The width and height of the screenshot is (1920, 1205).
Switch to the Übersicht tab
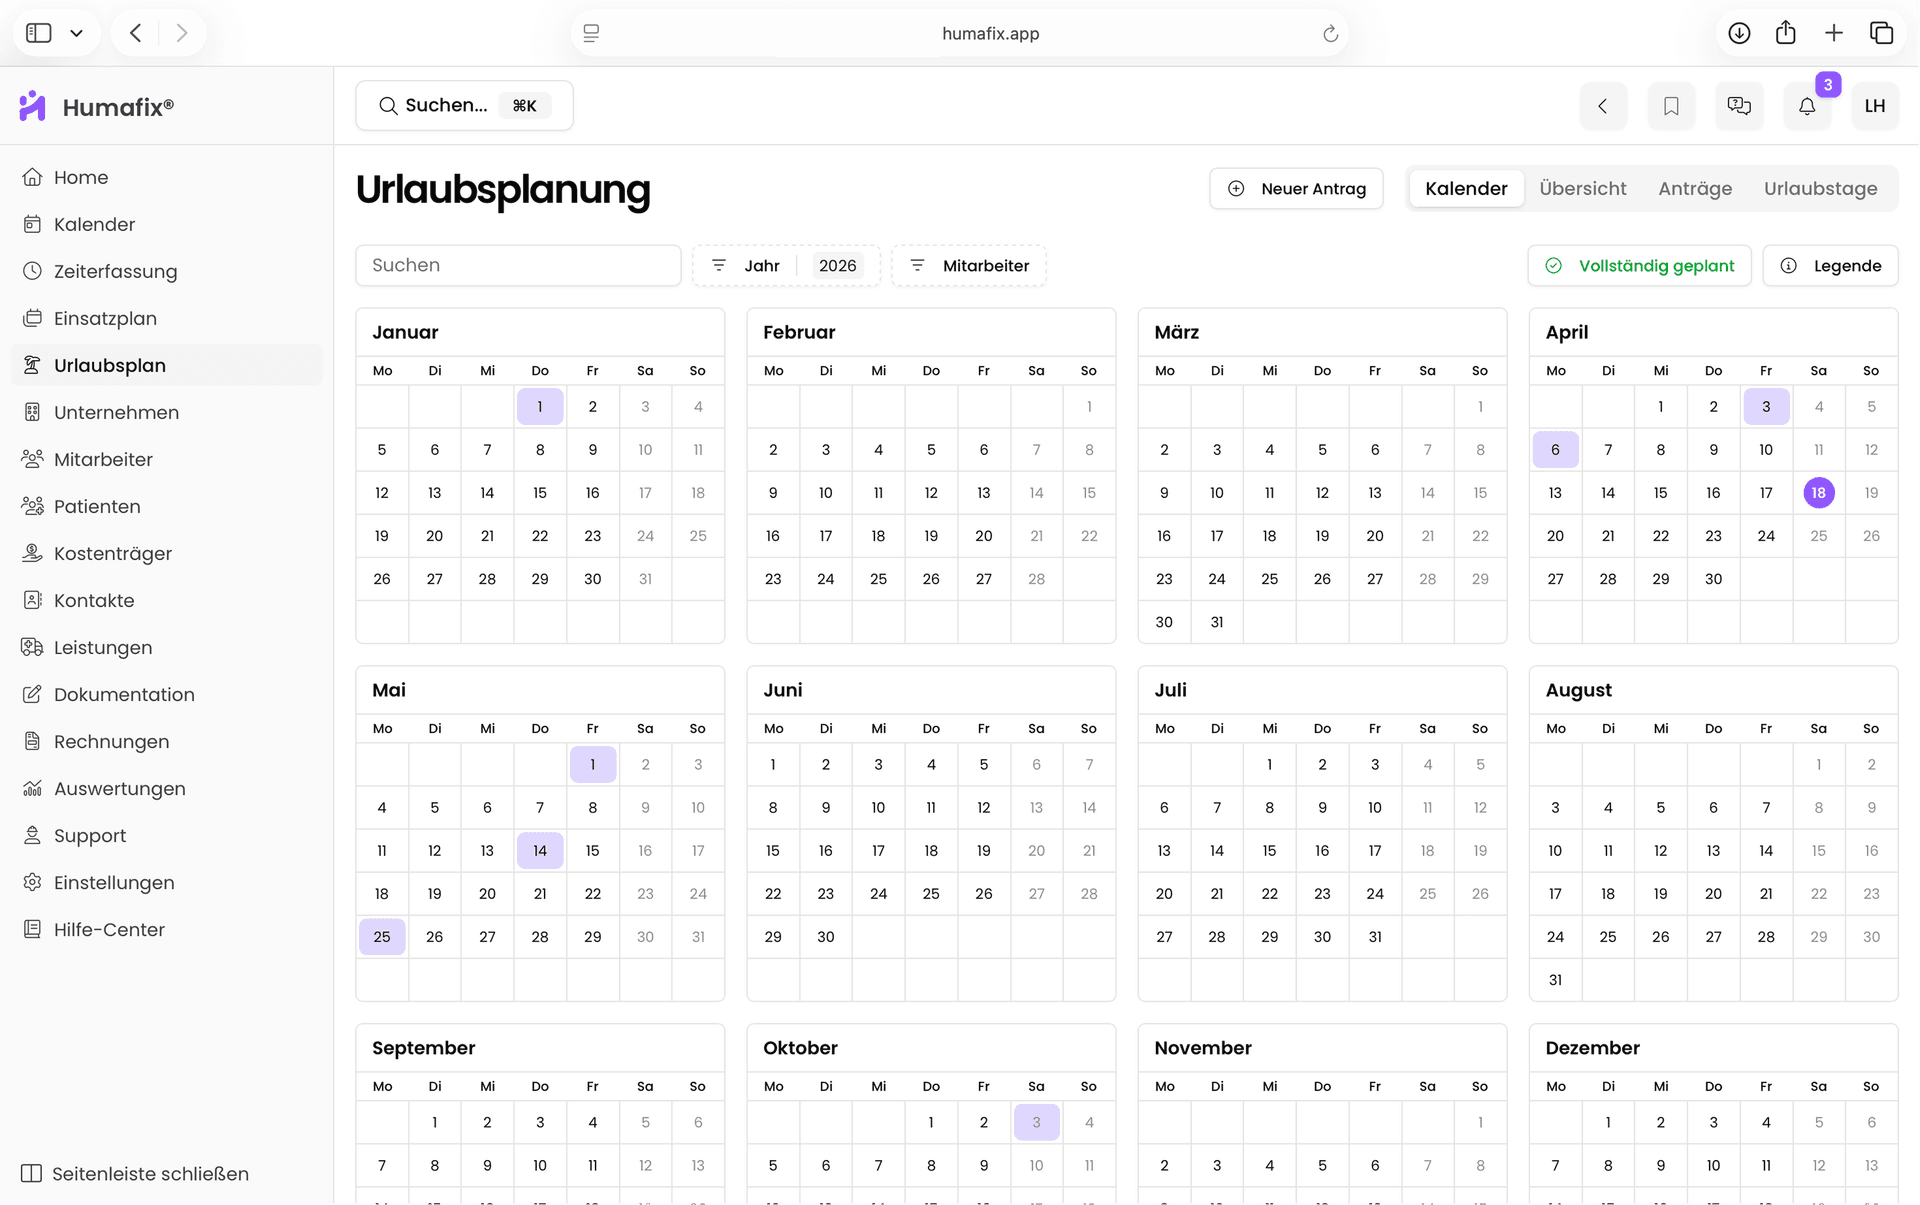pos(1583,188)
